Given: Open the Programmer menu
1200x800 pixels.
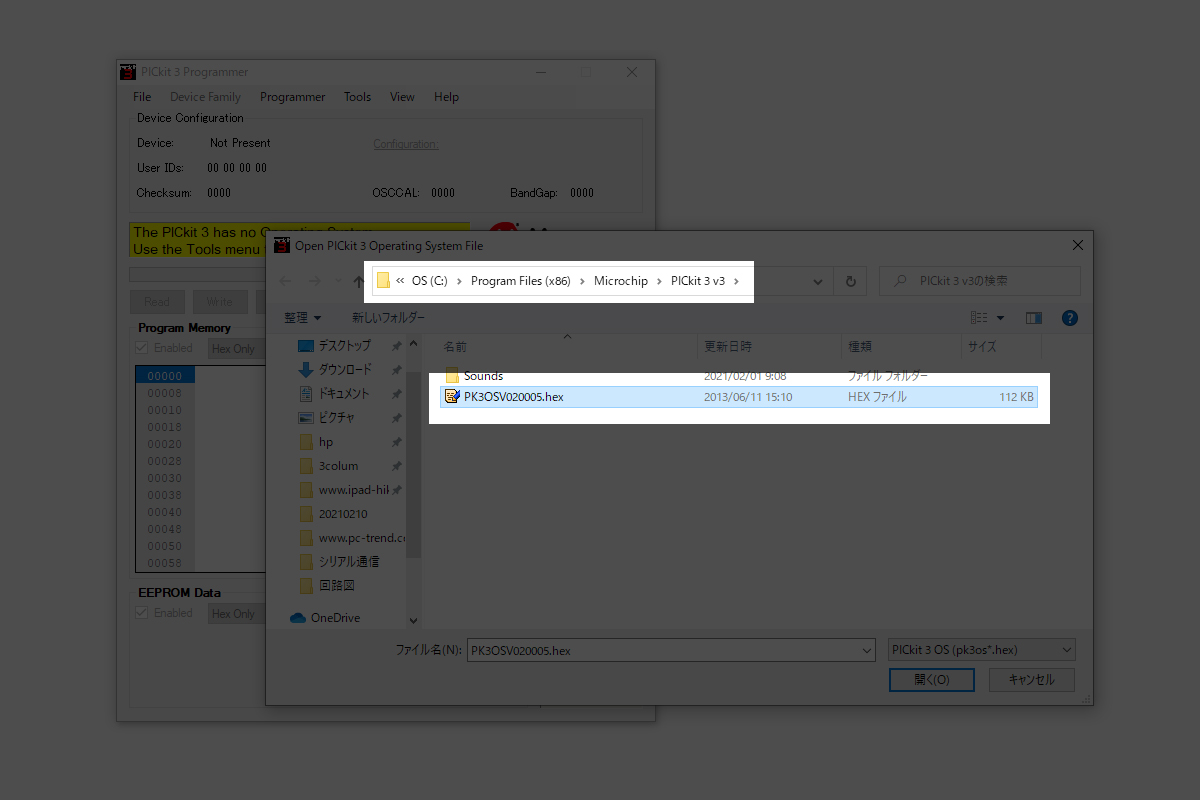Looking at the screenshot, I should [292, 97].
